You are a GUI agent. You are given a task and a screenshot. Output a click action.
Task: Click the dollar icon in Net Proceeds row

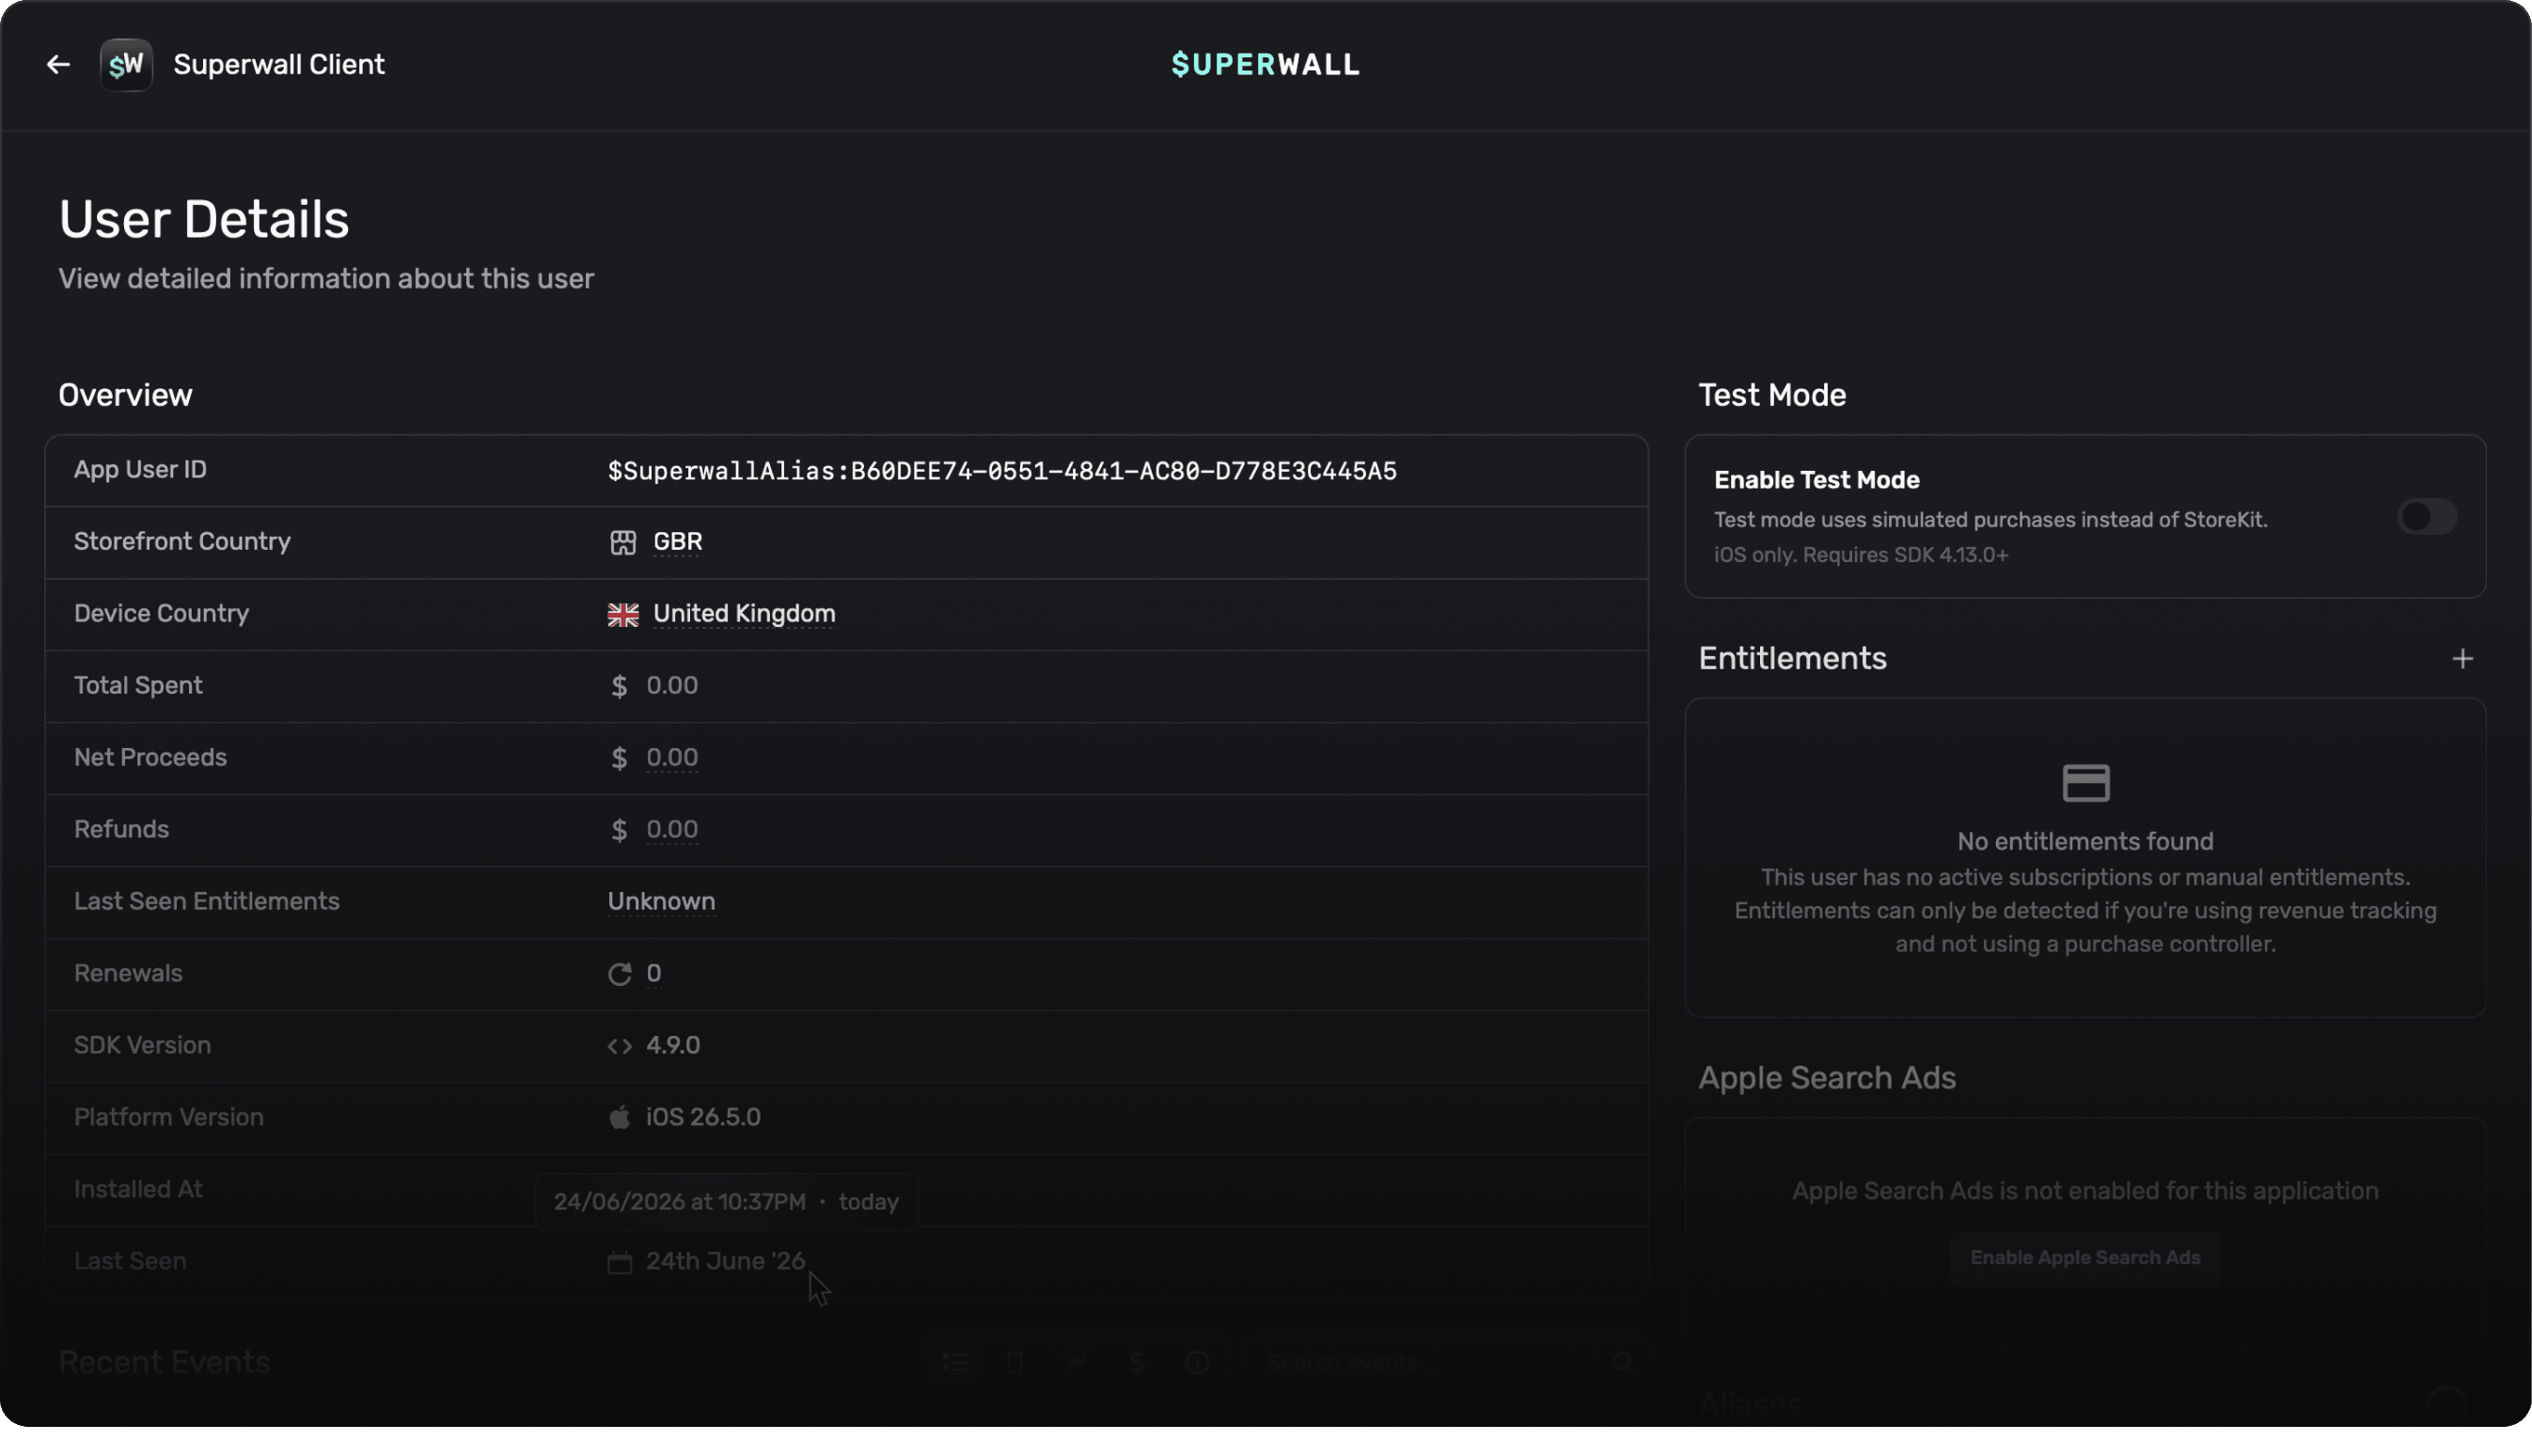pos(619,759)
